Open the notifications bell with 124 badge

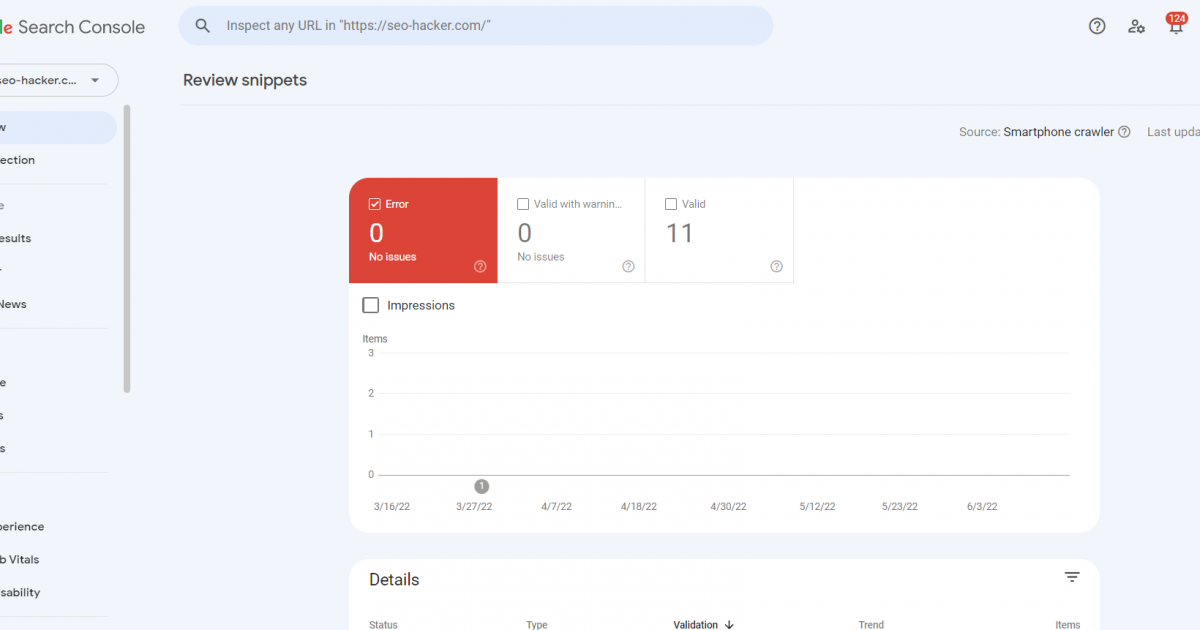[x=1175, y=26]
